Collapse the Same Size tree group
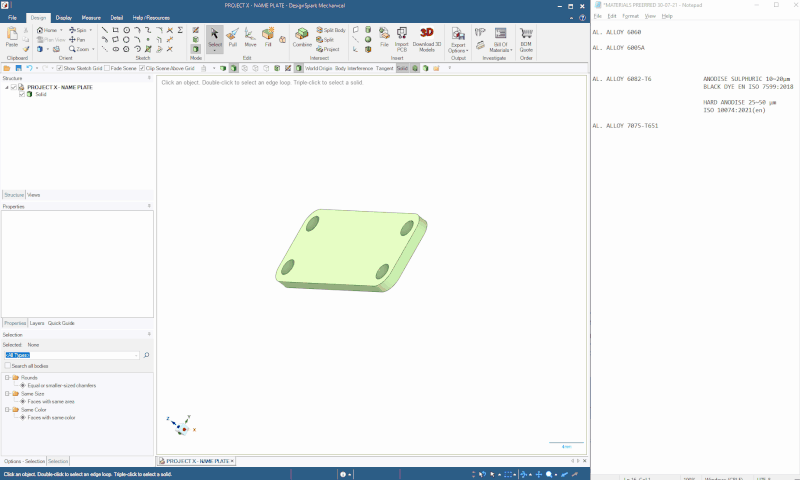This screenshot has height=480, width=800. 8,394
